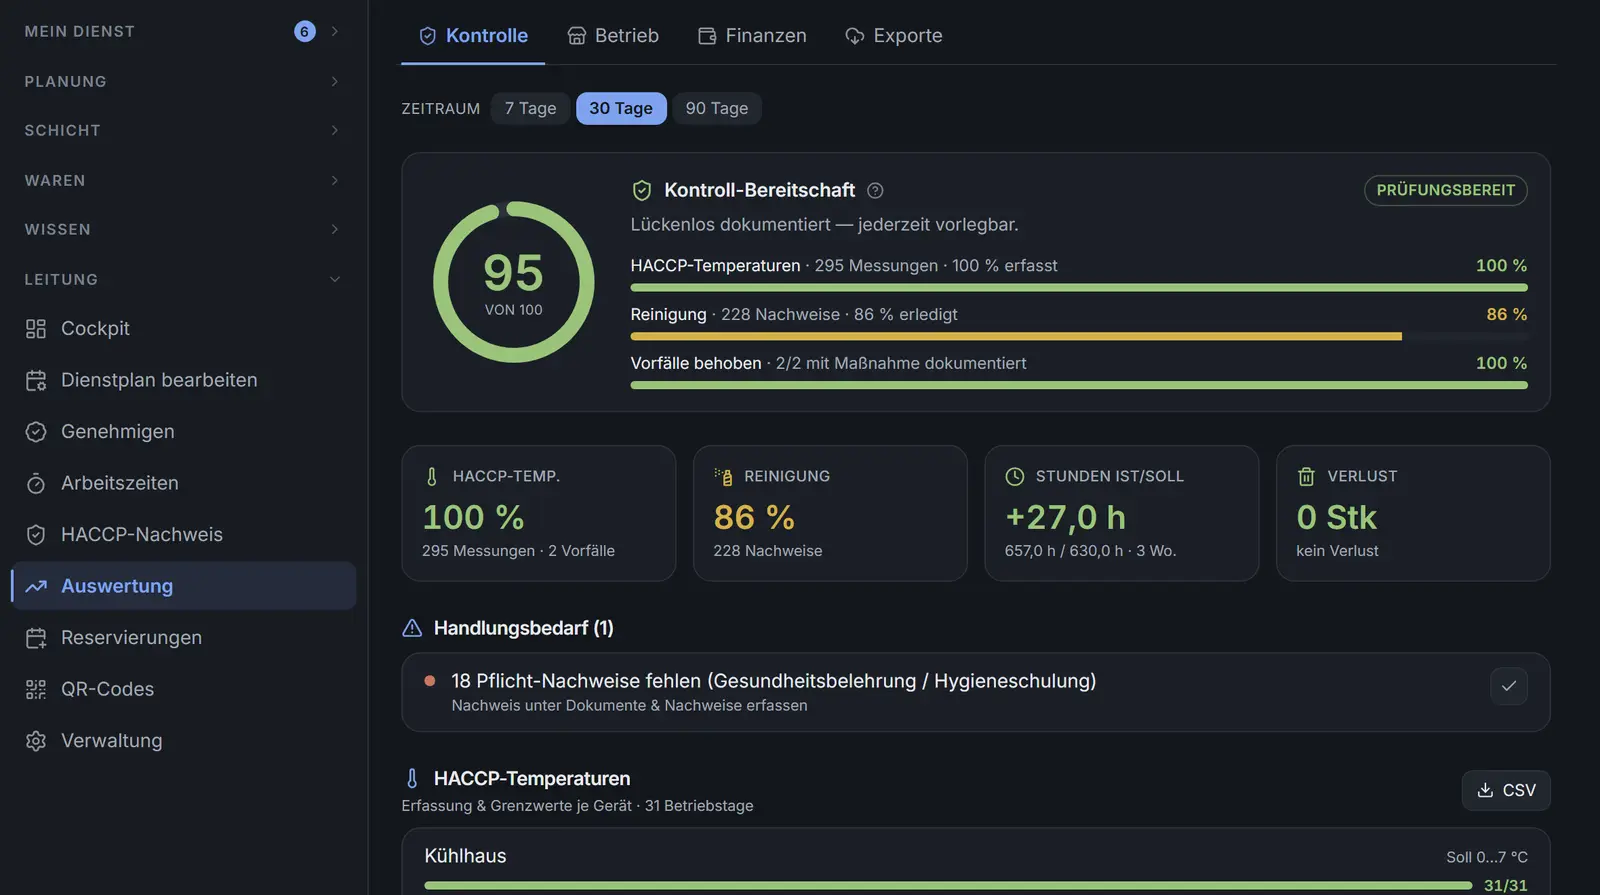
Task: Click thermometer icon in HACCP-TEMP. card
Action: coord(432,477)
